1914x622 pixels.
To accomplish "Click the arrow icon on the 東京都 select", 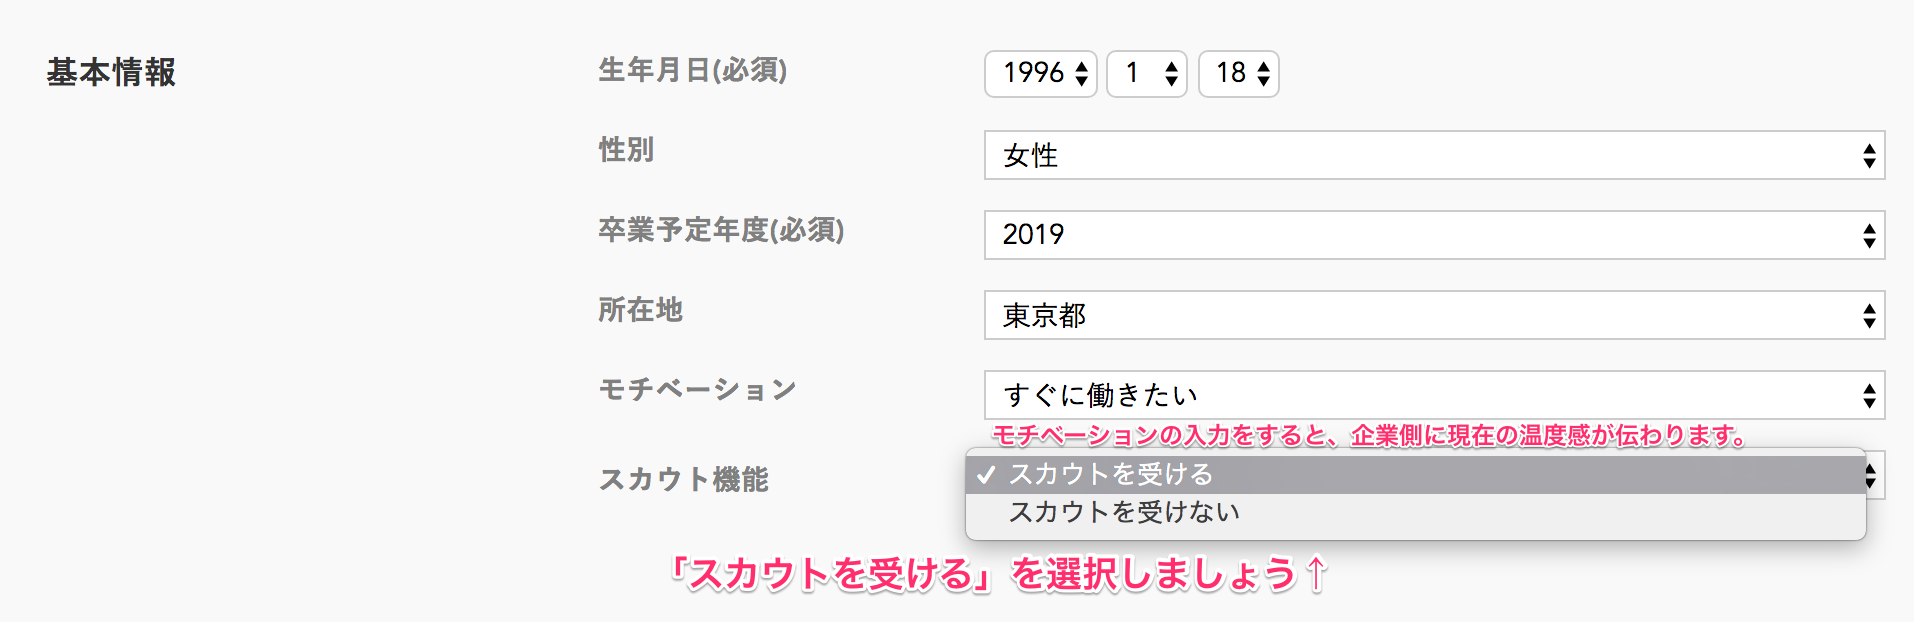I will pos(1869,315).
